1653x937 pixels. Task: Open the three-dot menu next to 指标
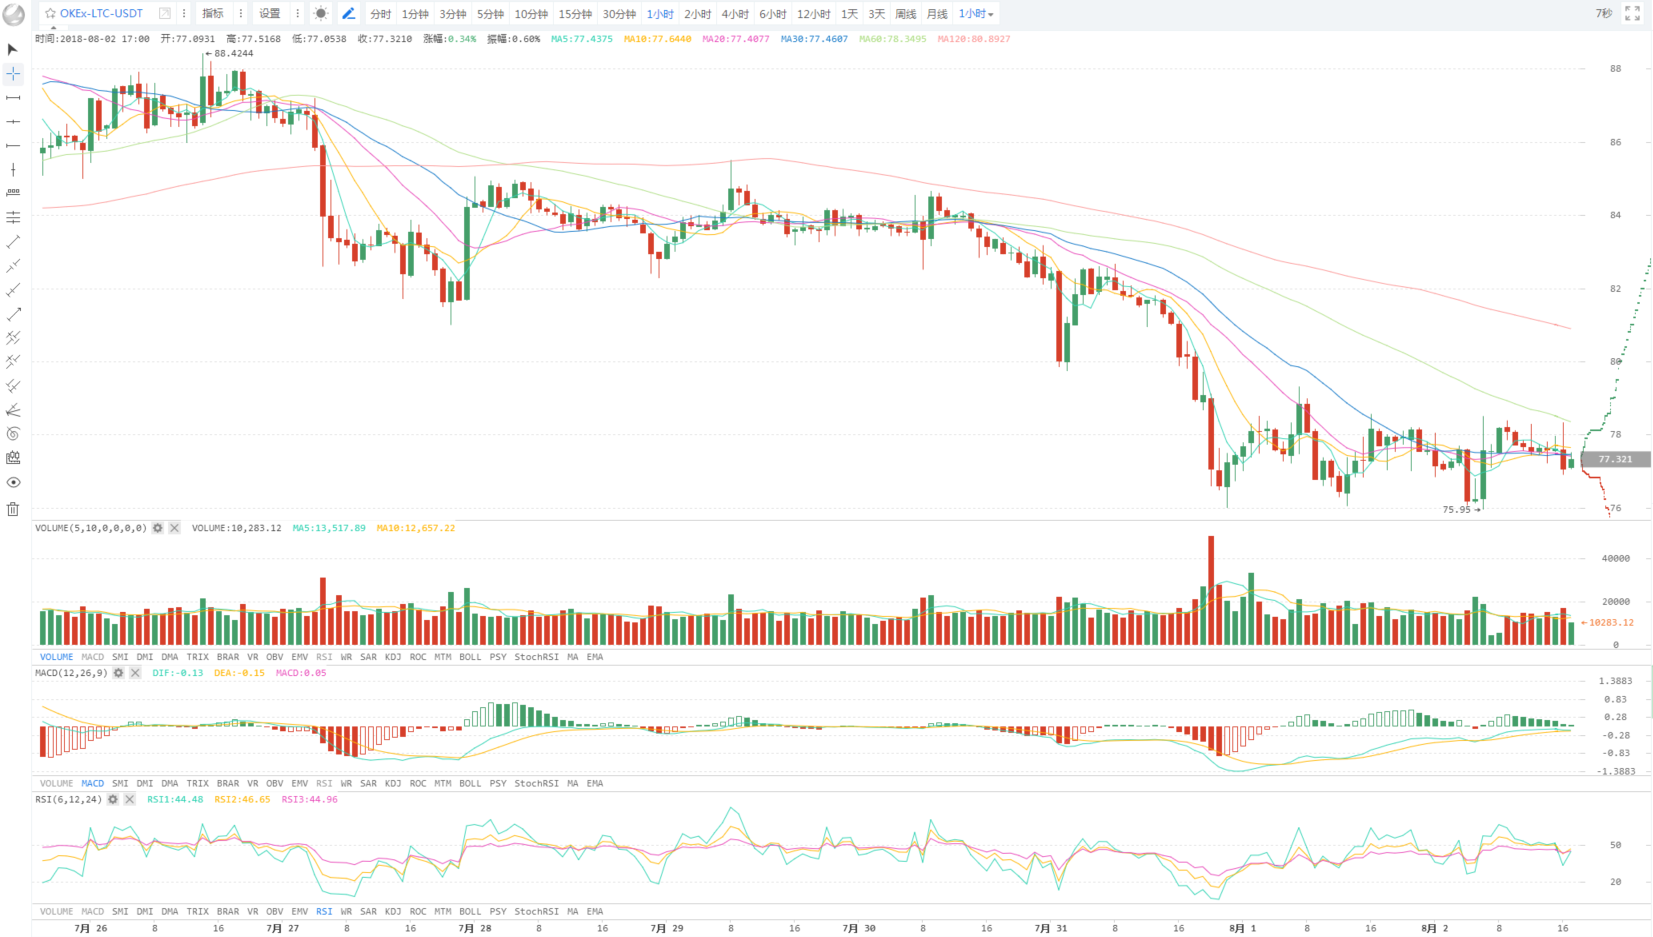[x=241, y=14]
